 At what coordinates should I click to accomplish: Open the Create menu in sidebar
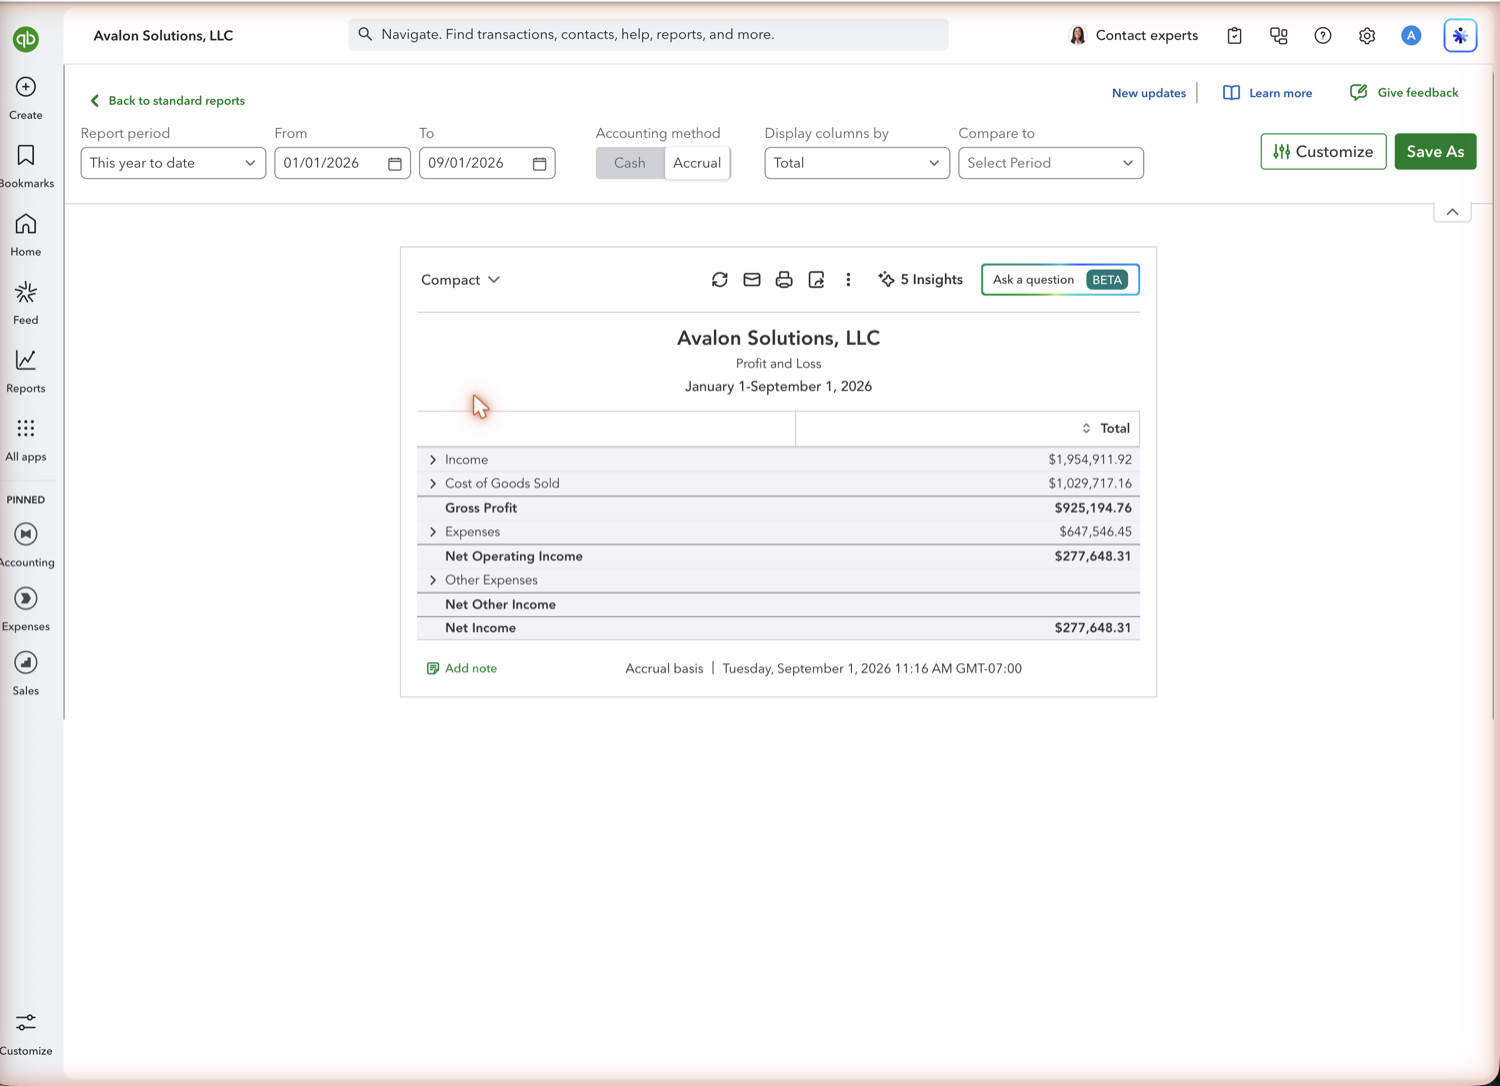[26, 98]
